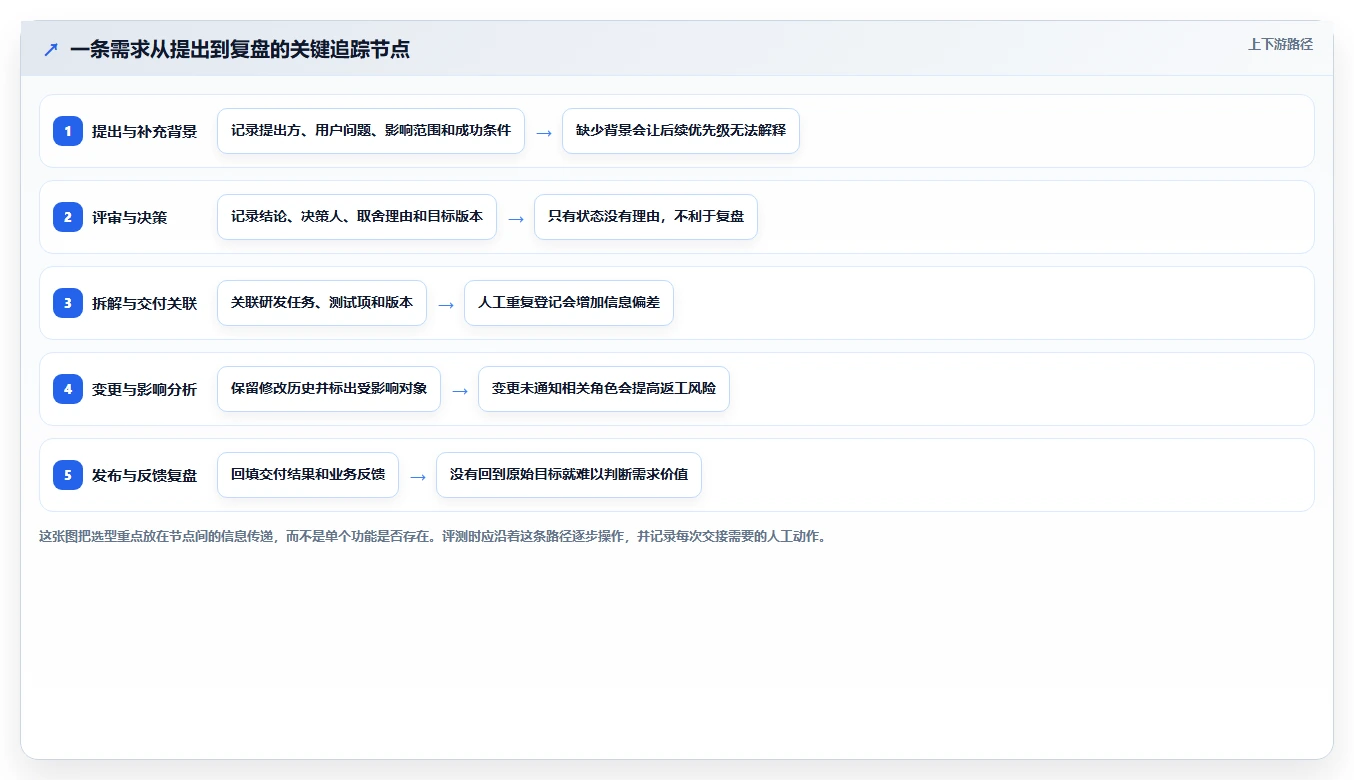1354x780 pixels.
Task: Select the 关联研发任务、测试项和版本 box
Action: pyautogui.click(x=322, y=303)
